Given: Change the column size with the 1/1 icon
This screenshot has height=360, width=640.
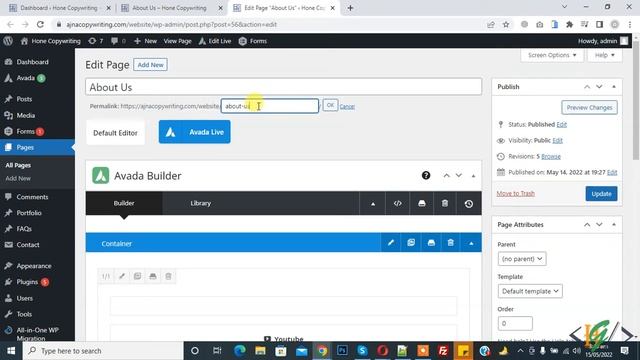Looking at the screenshot, I should [106, 276].
